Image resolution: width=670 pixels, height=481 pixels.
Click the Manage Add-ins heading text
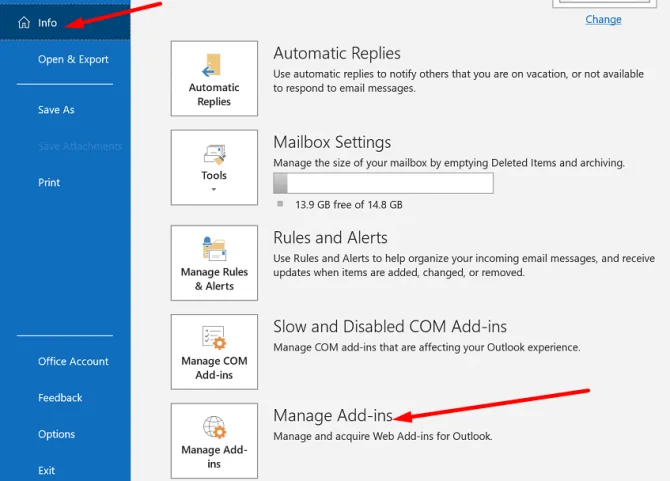(x=333, y=415)
